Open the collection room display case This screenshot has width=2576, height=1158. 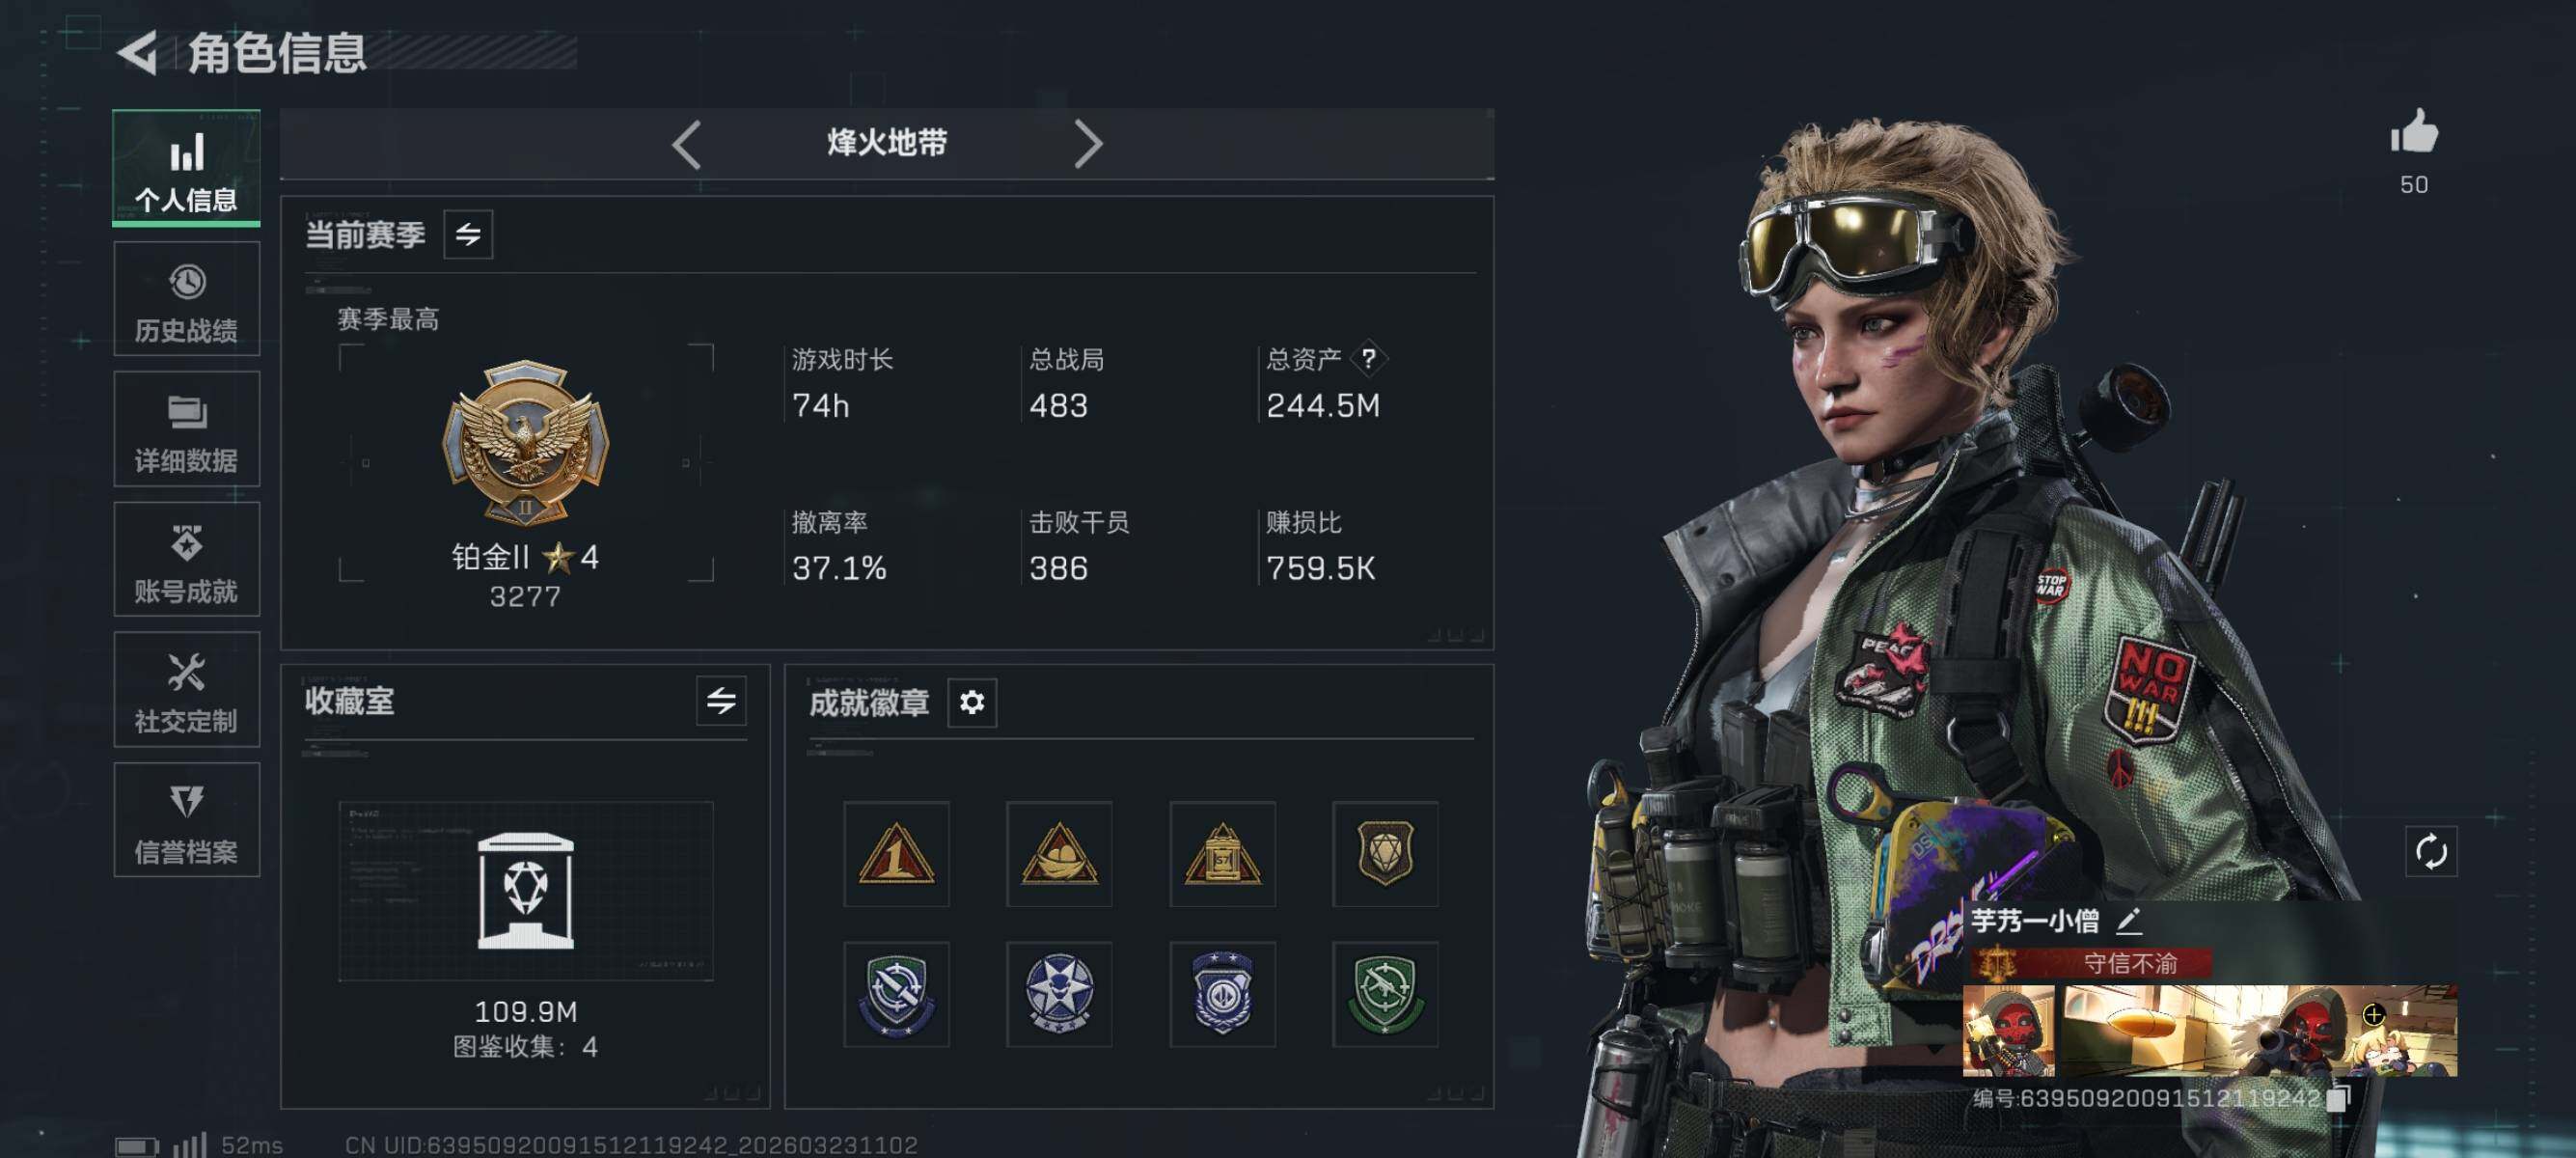[526, 891]
